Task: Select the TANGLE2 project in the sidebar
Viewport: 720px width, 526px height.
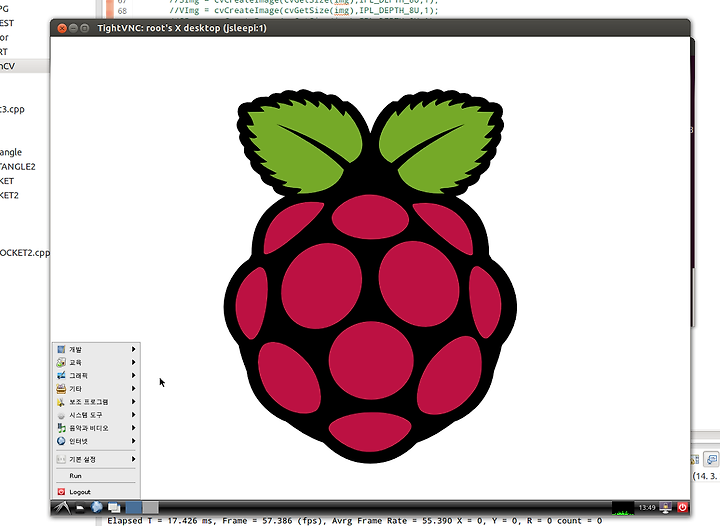Action: coord(17,167)
